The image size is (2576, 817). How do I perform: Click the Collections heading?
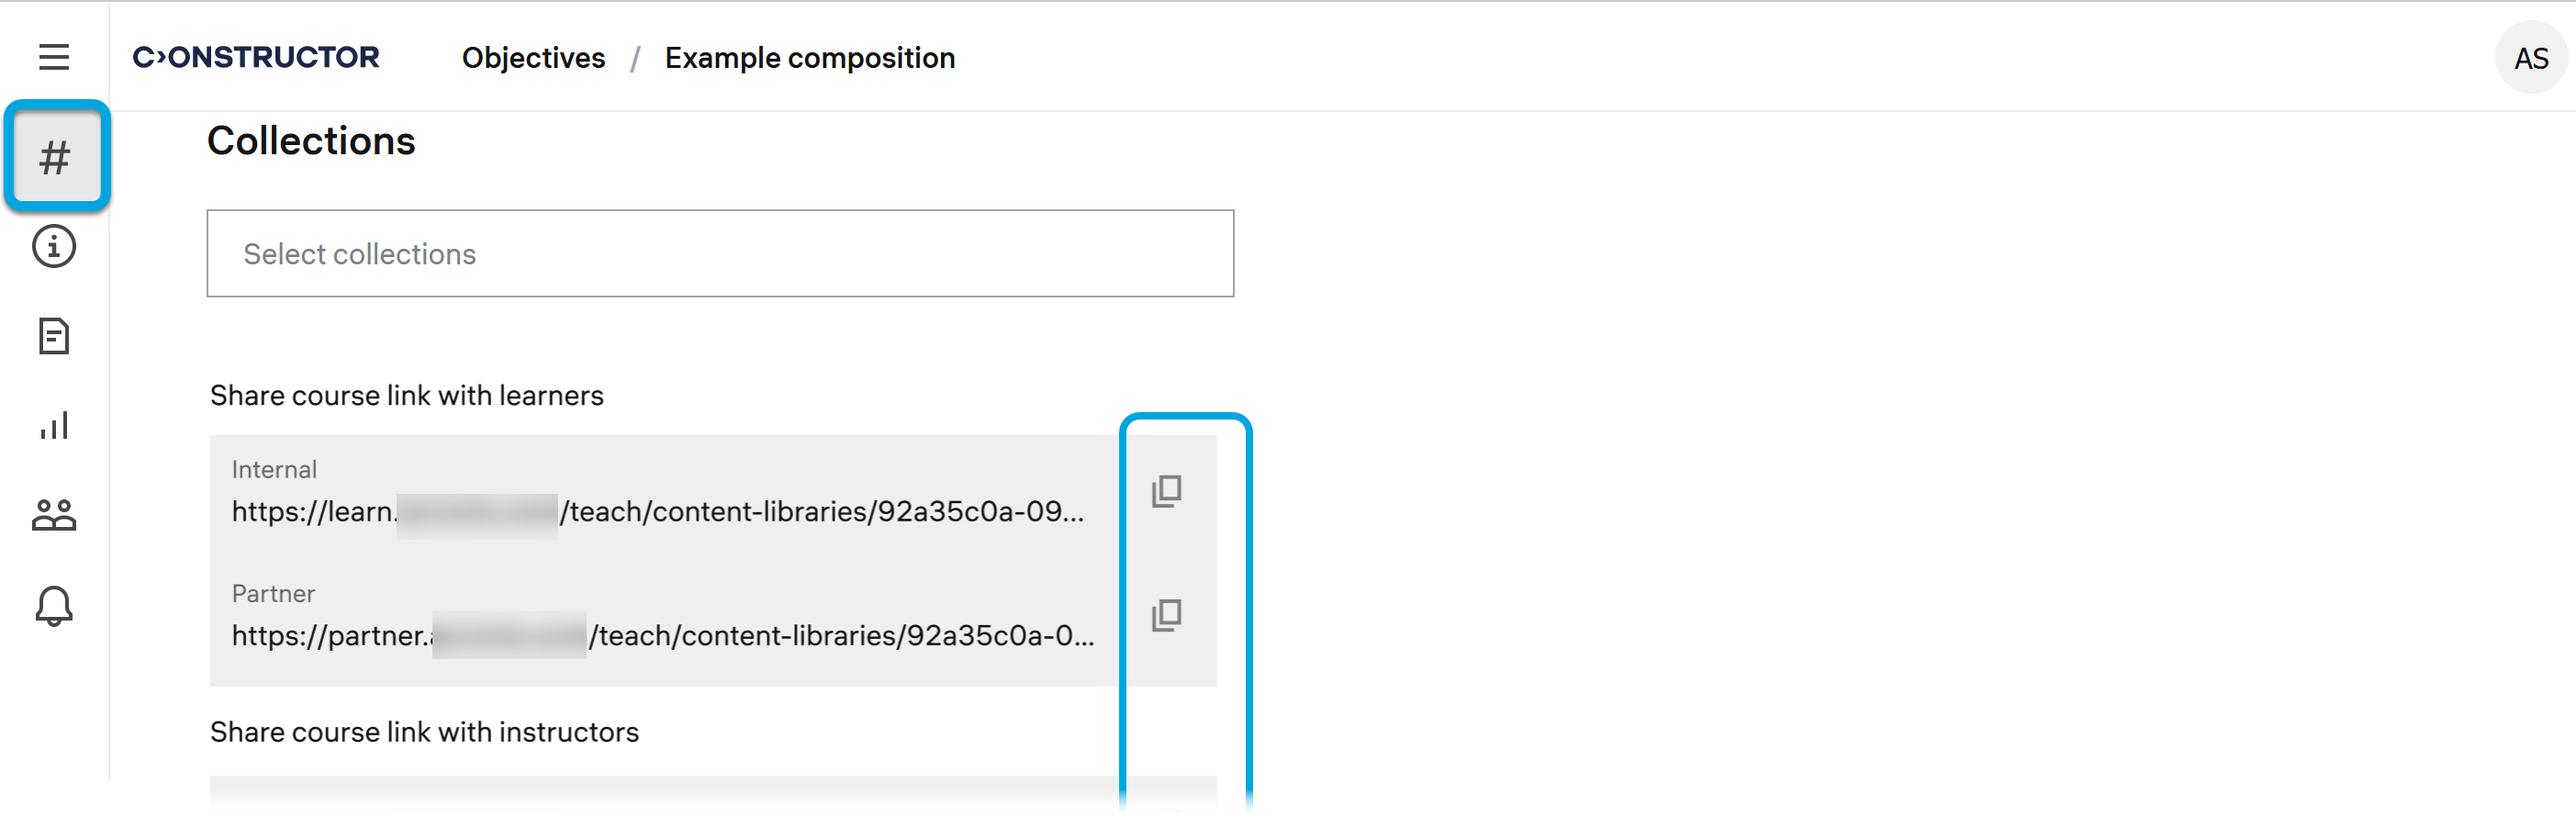(311, 141)
